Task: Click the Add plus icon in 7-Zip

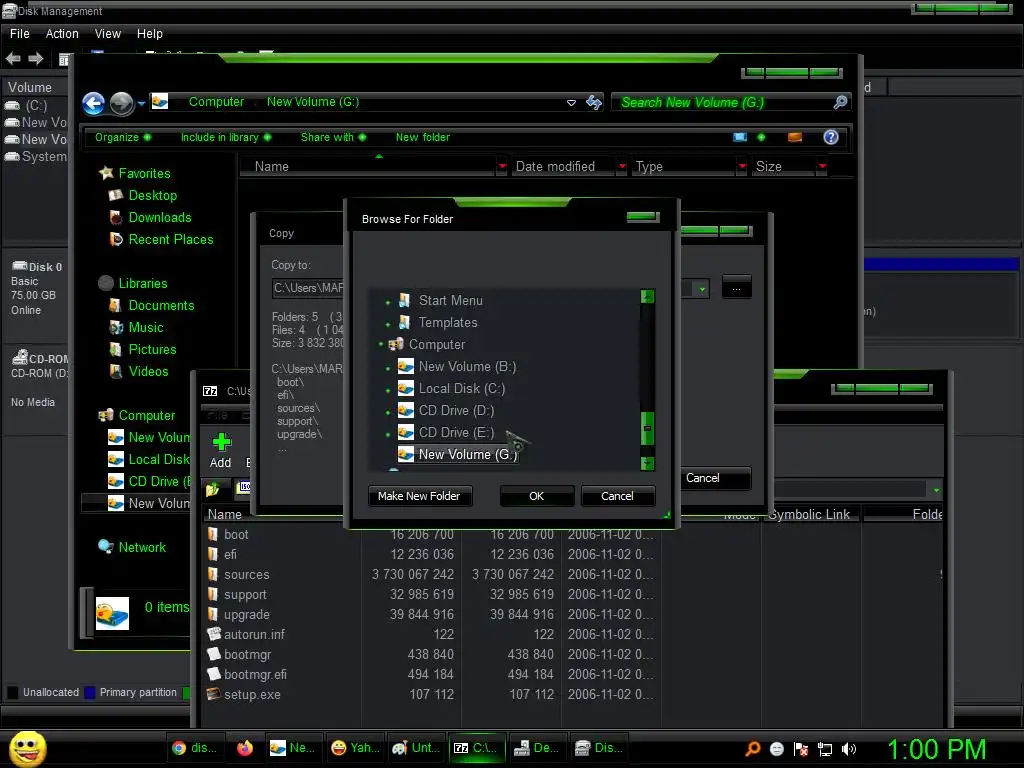Action: coord(221,442)
